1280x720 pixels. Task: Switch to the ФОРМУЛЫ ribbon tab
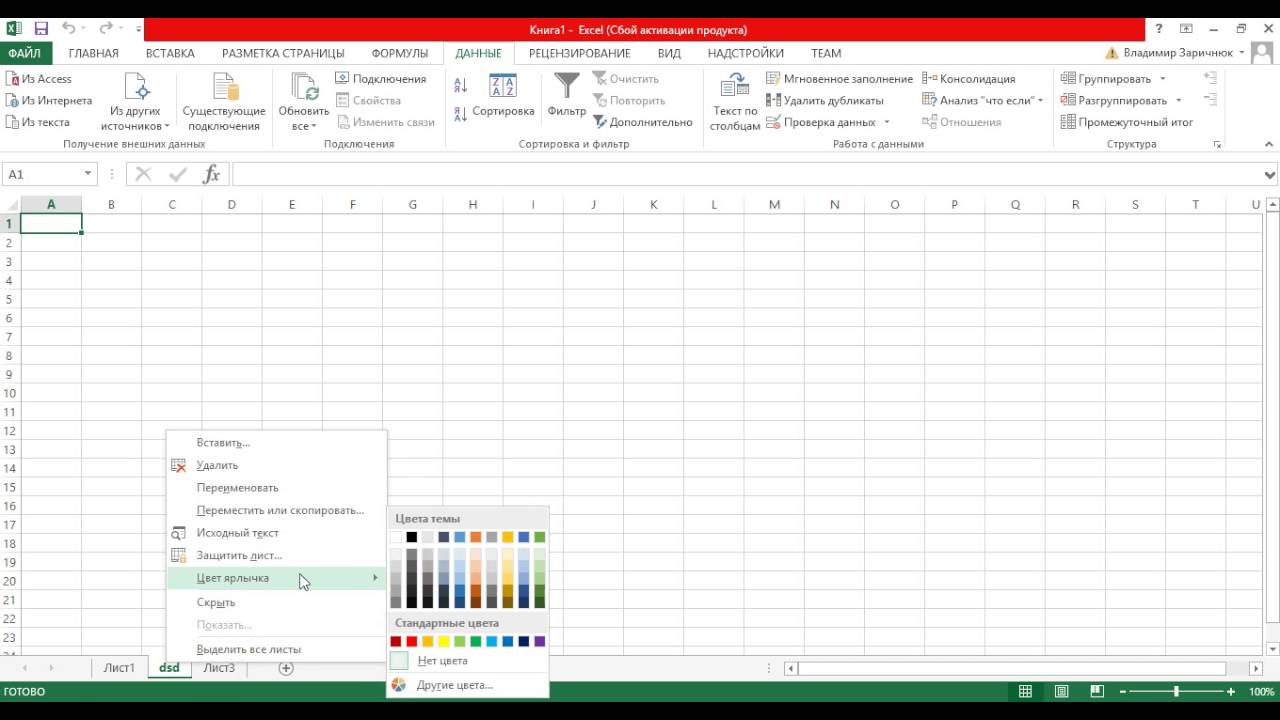coord(400,53)
